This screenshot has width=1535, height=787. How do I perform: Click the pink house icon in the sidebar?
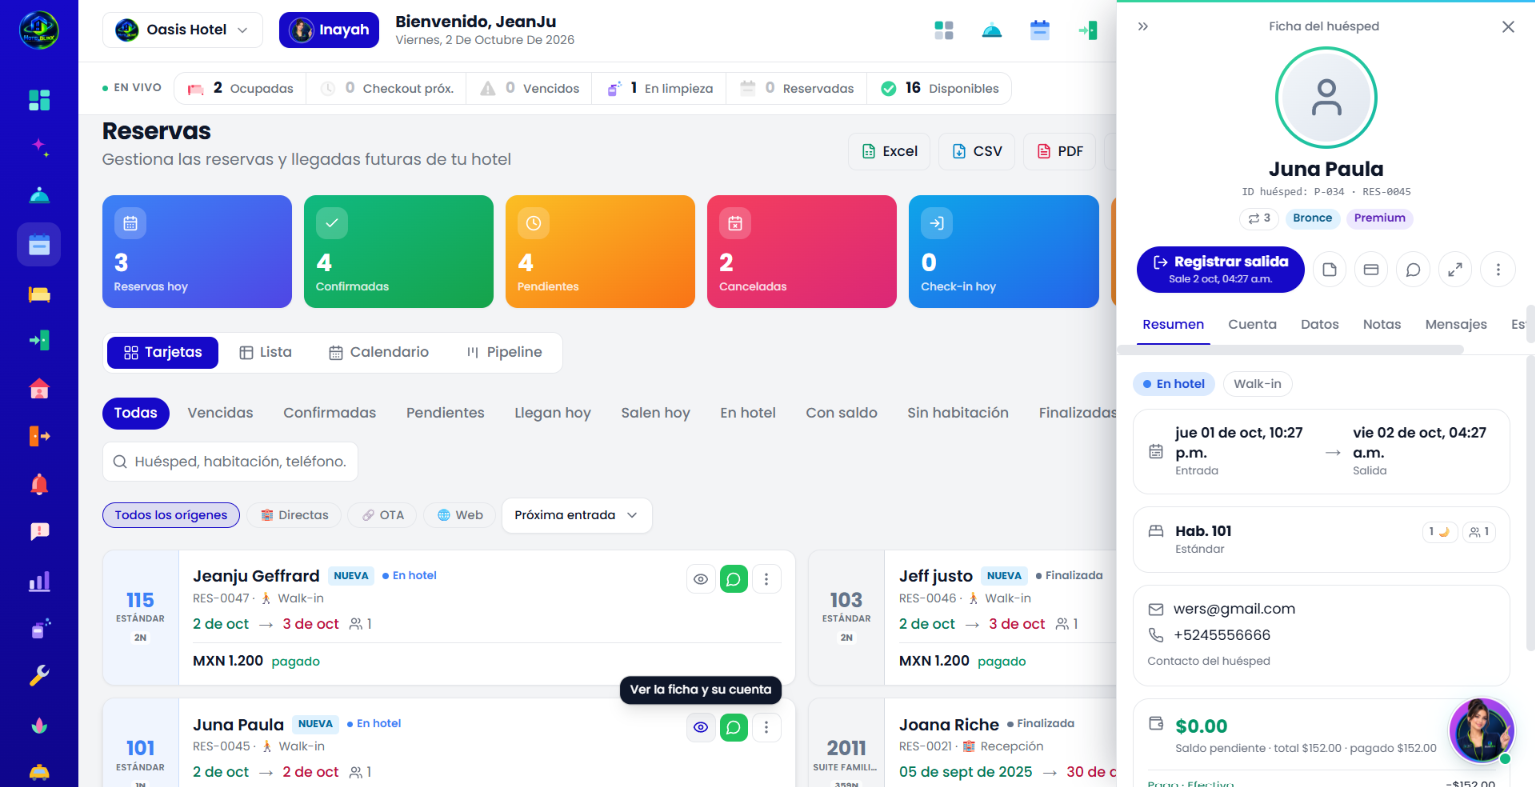[39, 389]
